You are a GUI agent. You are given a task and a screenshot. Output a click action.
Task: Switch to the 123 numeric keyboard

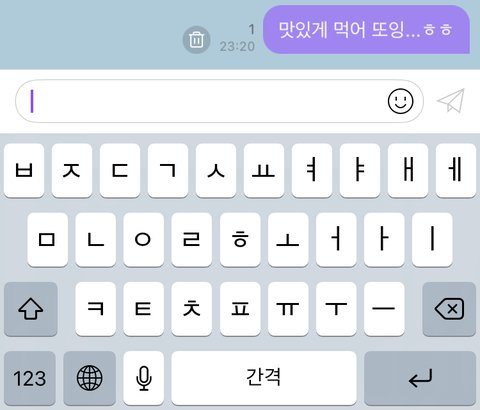coord(30,378)
